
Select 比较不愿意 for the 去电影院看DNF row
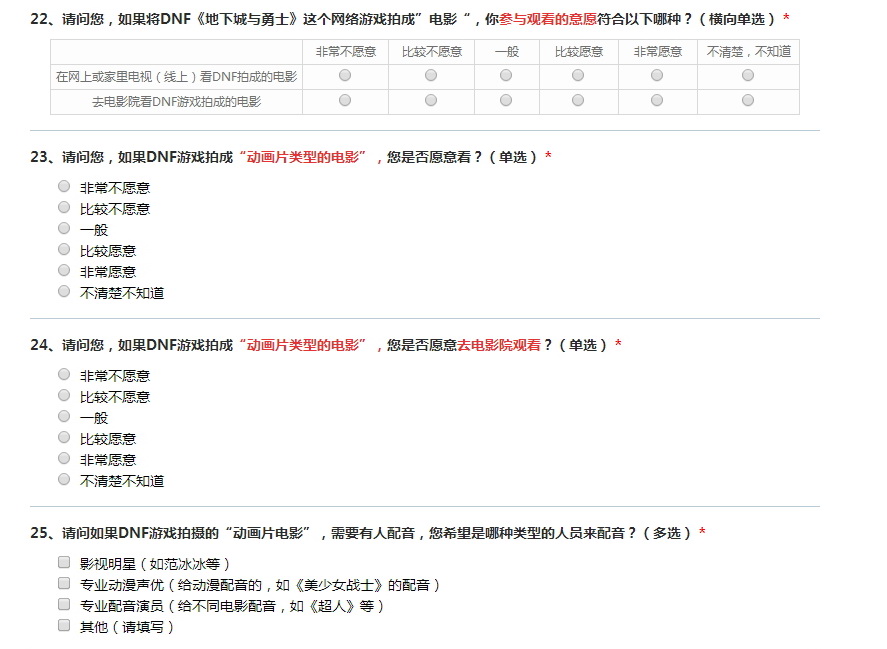[431, 100]
